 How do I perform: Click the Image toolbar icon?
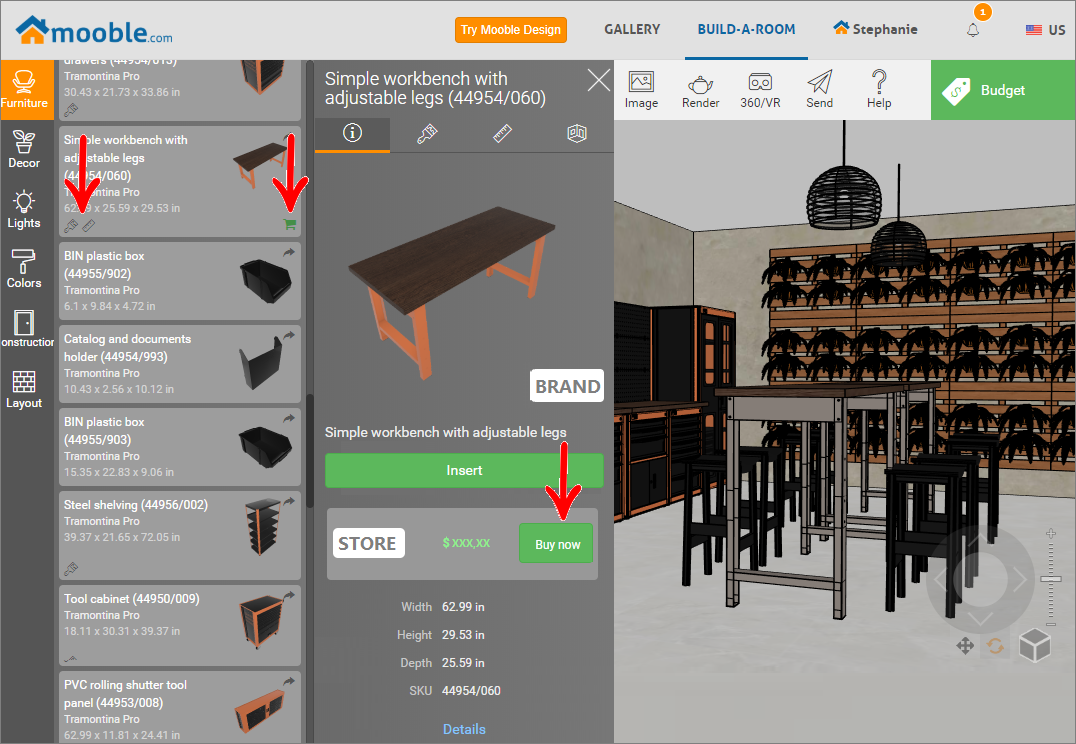[x=641, y=90]
